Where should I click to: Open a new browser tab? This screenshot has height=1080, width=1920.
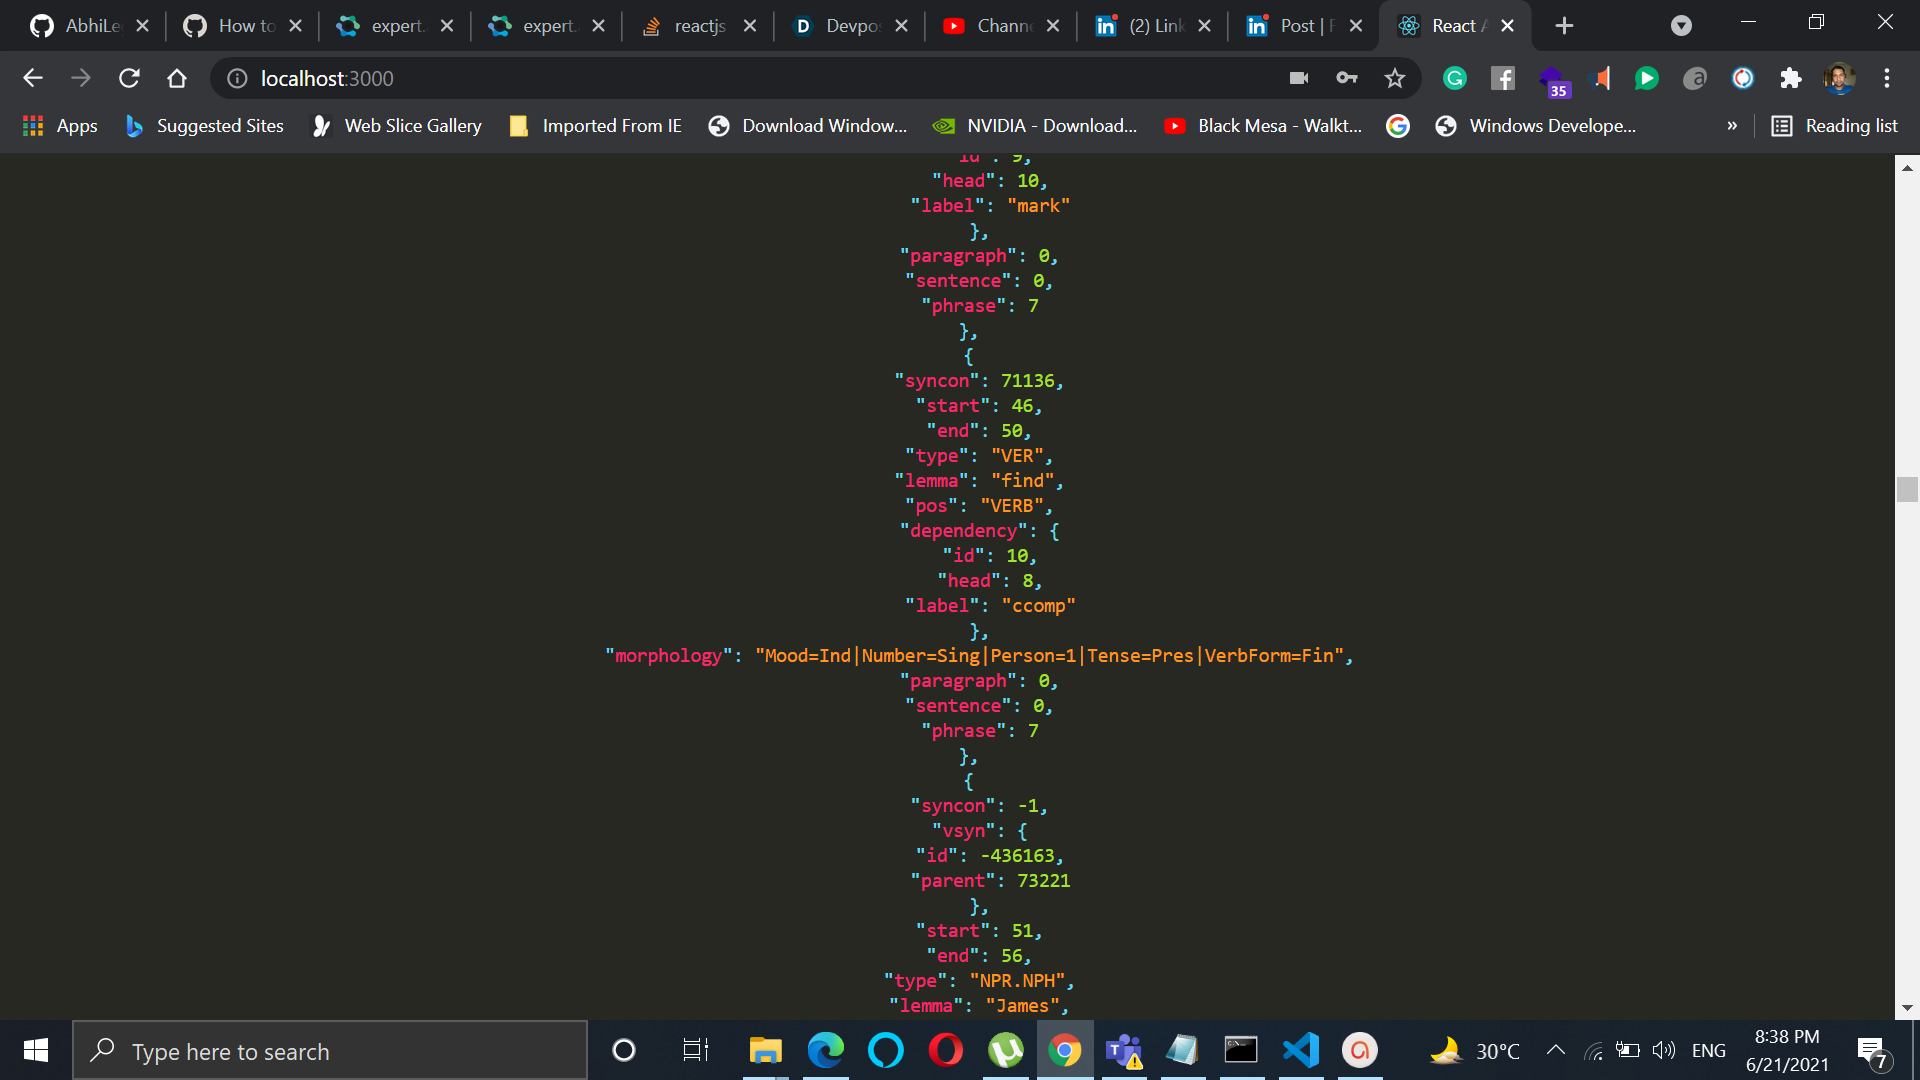coord(1565,26)
